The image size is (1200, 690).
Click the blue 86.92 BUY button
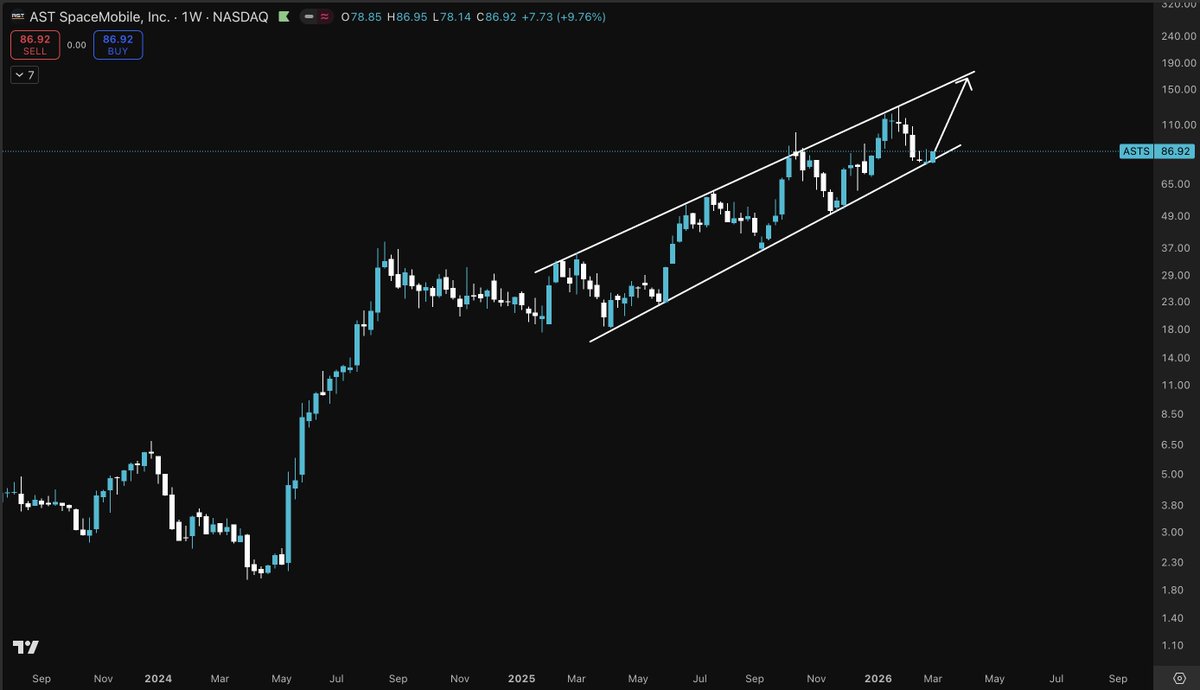coord(118,45)
